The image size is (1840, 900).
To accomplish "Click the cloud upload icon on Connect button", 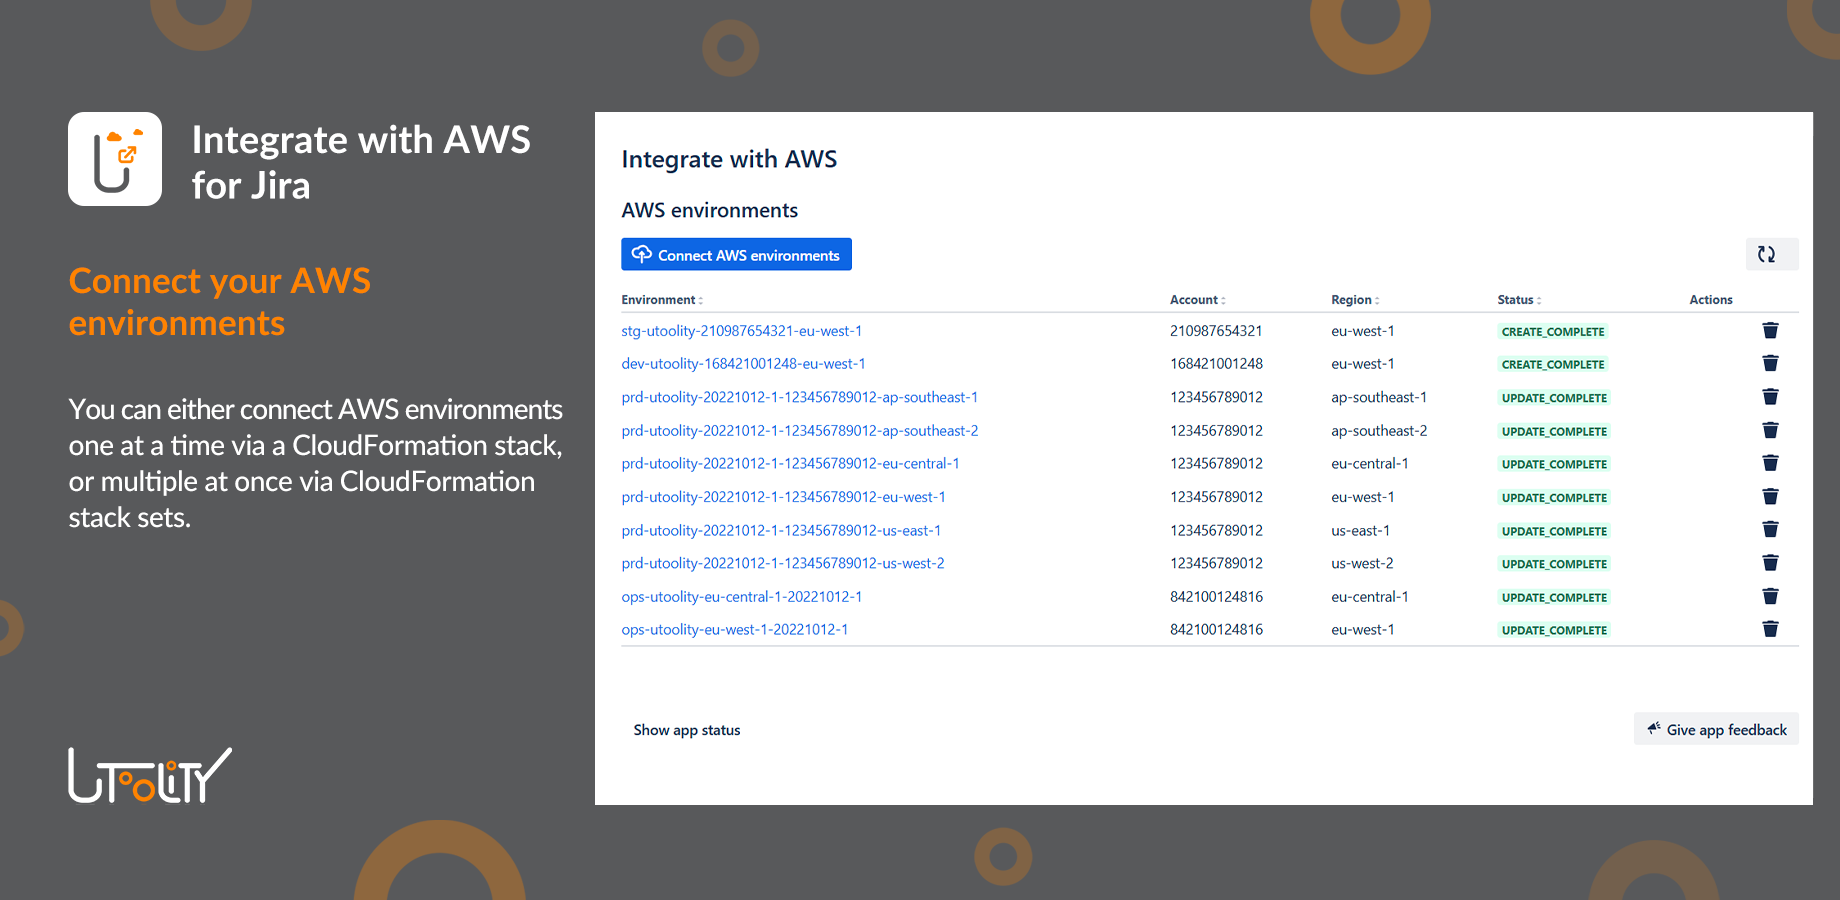I will tap(642, 254).
